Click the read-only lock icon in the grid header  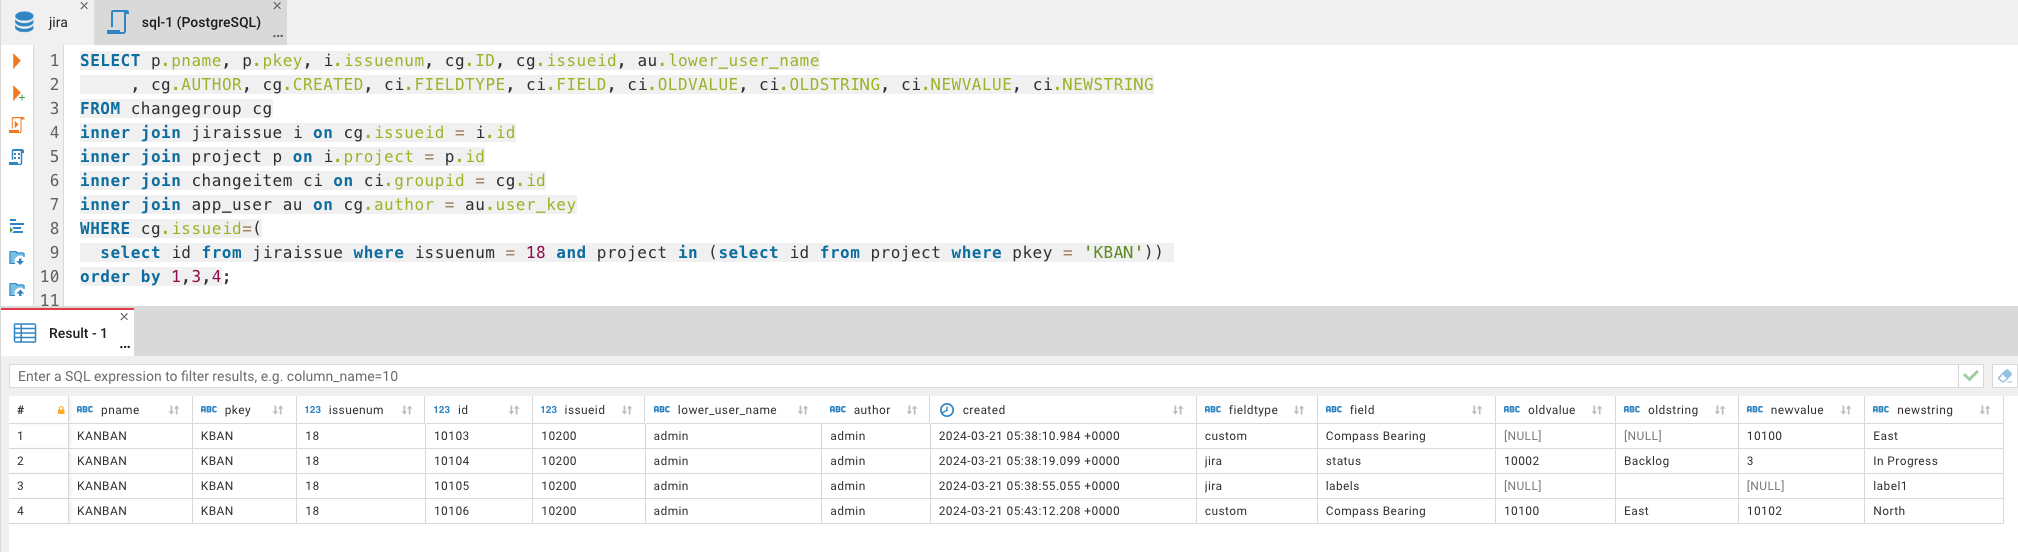tap(61, 410)
